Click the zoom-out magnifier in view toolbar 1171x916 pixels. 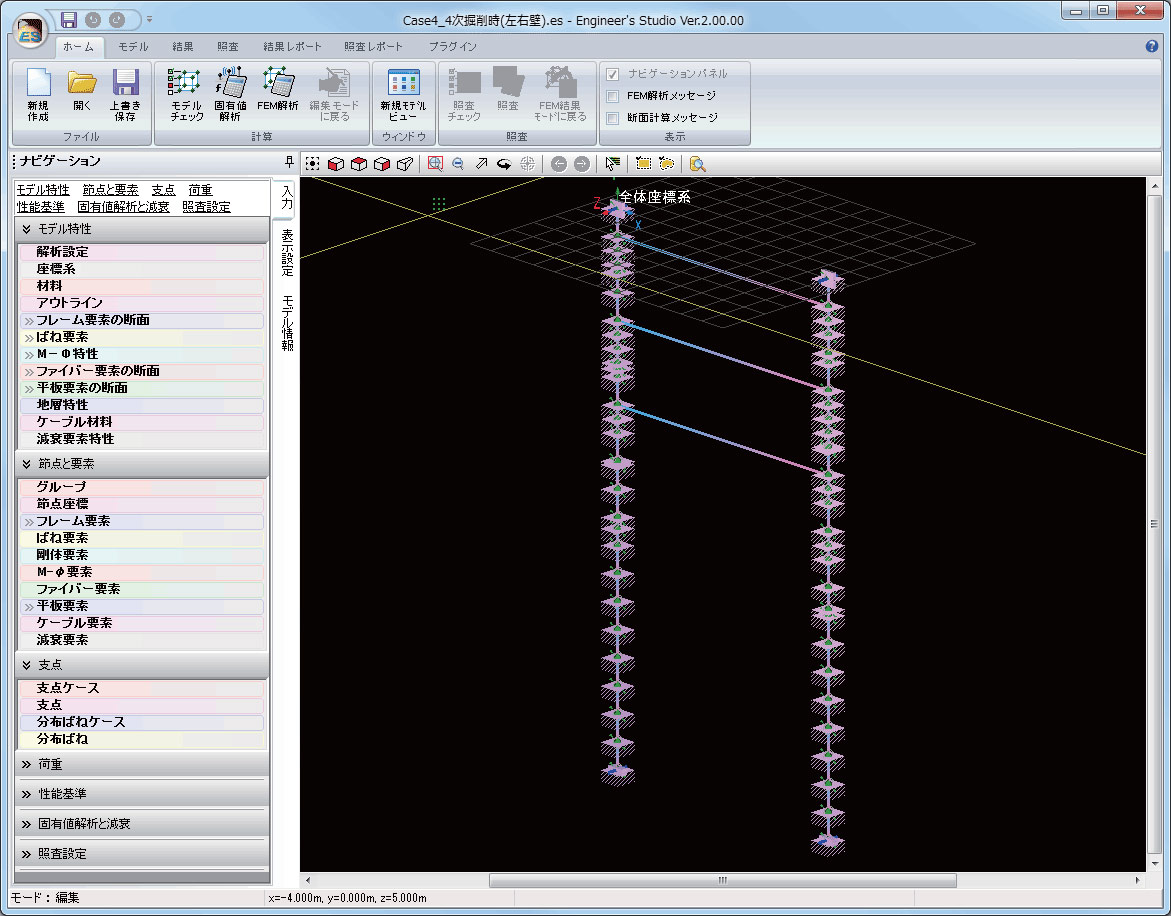click(x=458, y=164)
